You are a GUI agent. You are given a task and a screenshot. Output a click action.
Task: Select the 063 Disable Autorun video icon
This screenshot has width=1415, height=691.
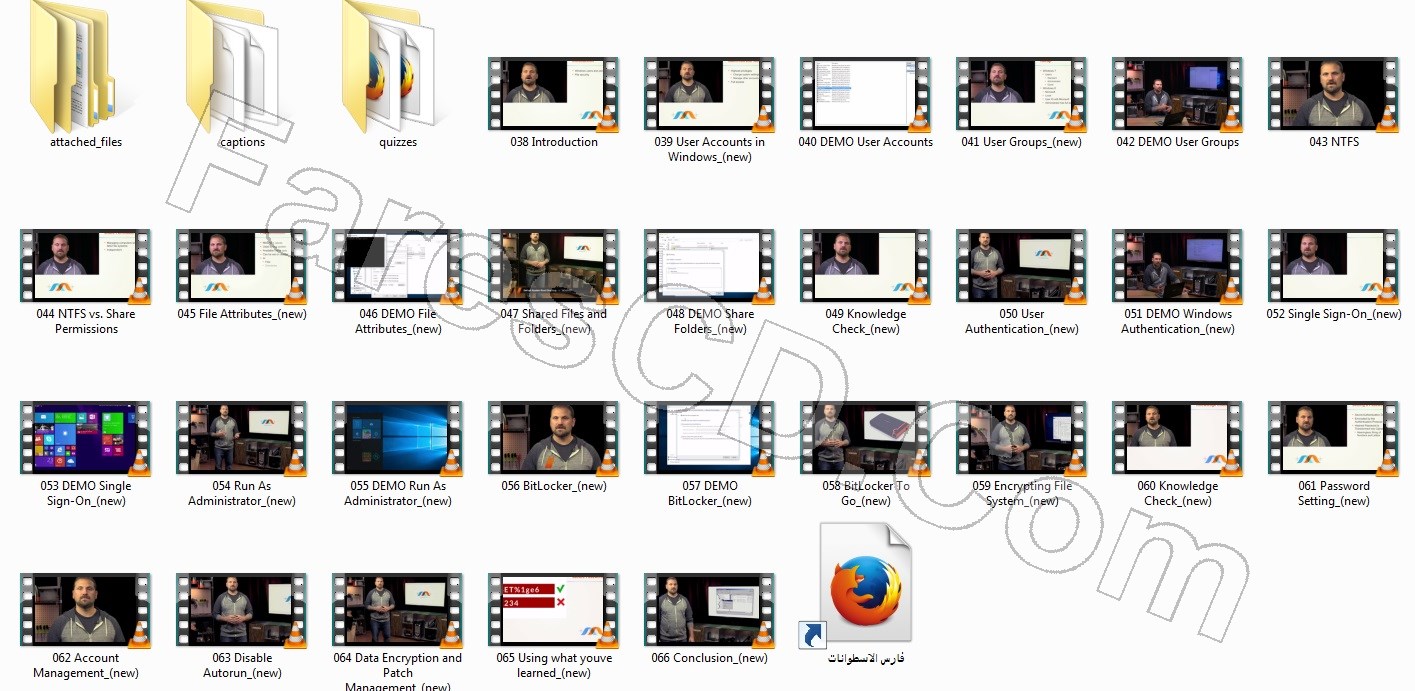(242, 610)
